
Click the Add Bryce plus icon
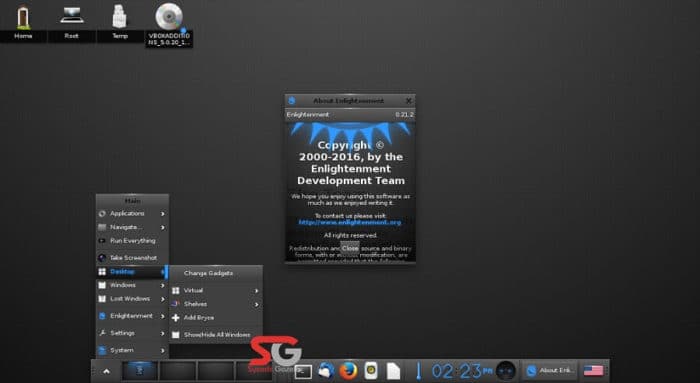point(175,317)
